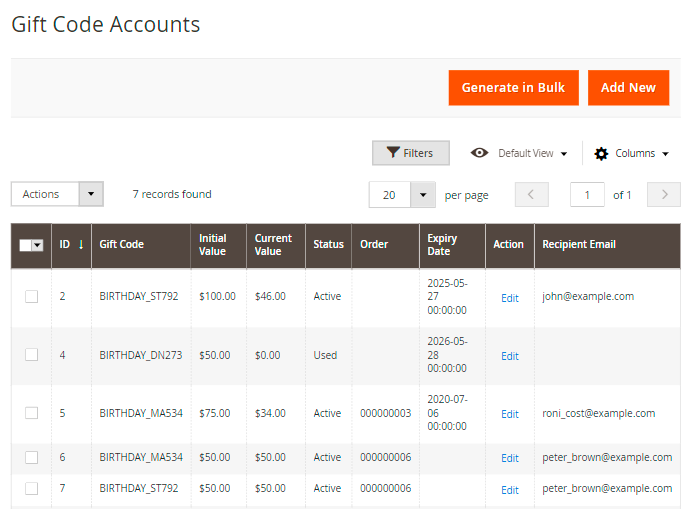This screenshot has width=685, height=509.
Task: Open the gear icon Columns menu
Action: (630, 153)
